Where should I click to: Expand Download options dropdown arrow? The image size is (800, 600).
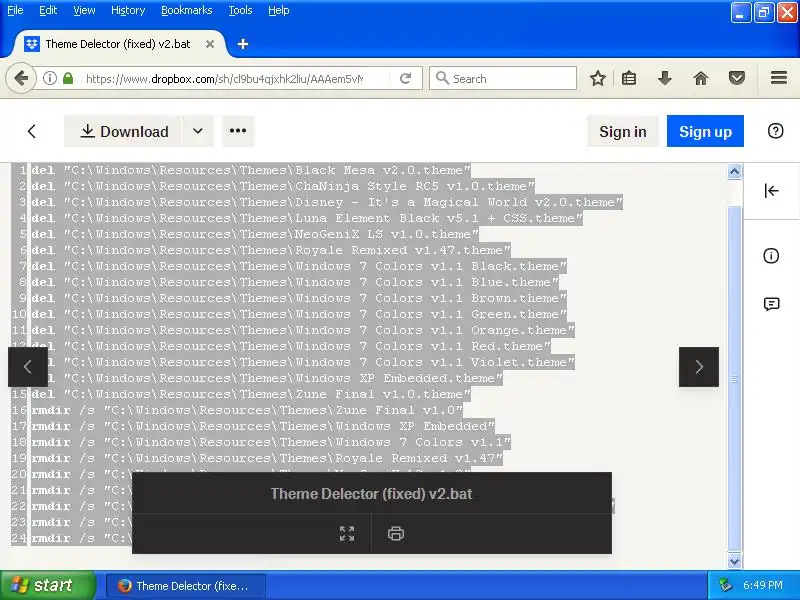point(198,131)
